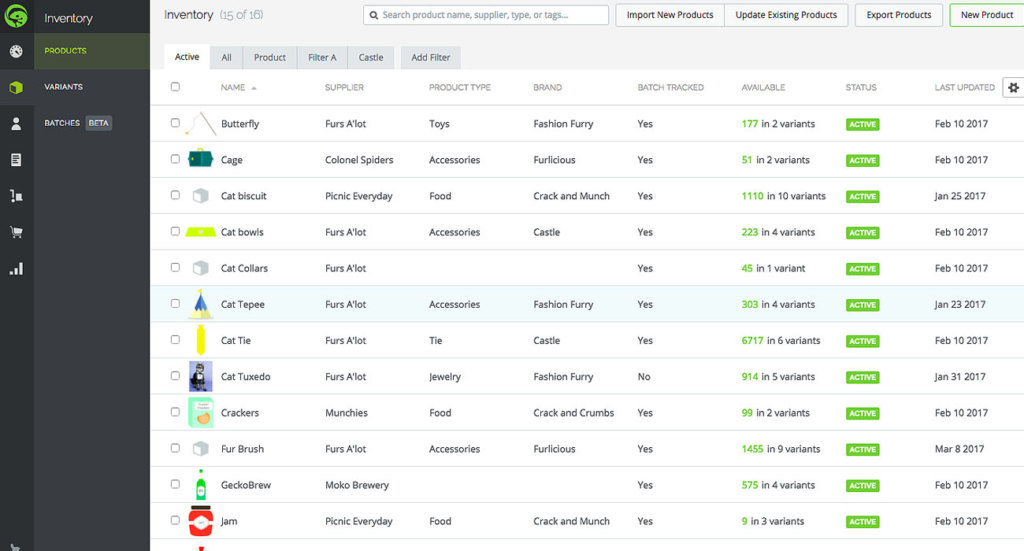Click the Cat Tuxedo product thumbnail

point(200,377)
